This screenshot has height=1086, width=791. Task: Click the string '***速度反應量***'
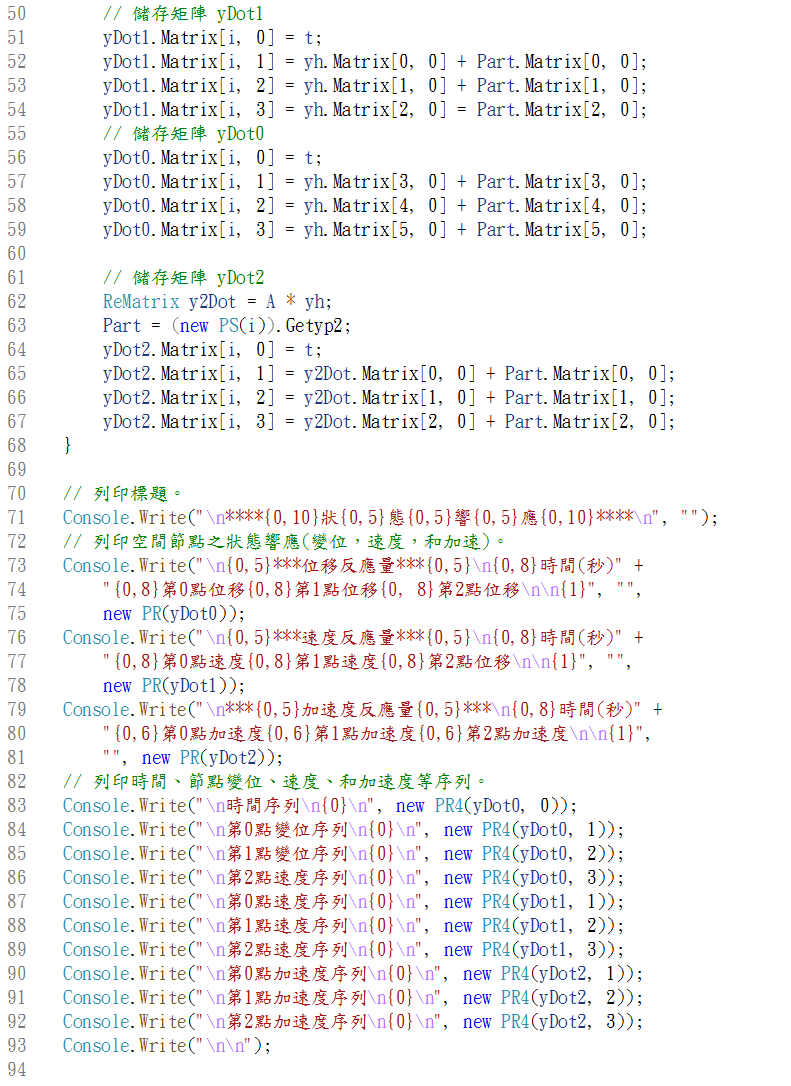click(349, 638)
